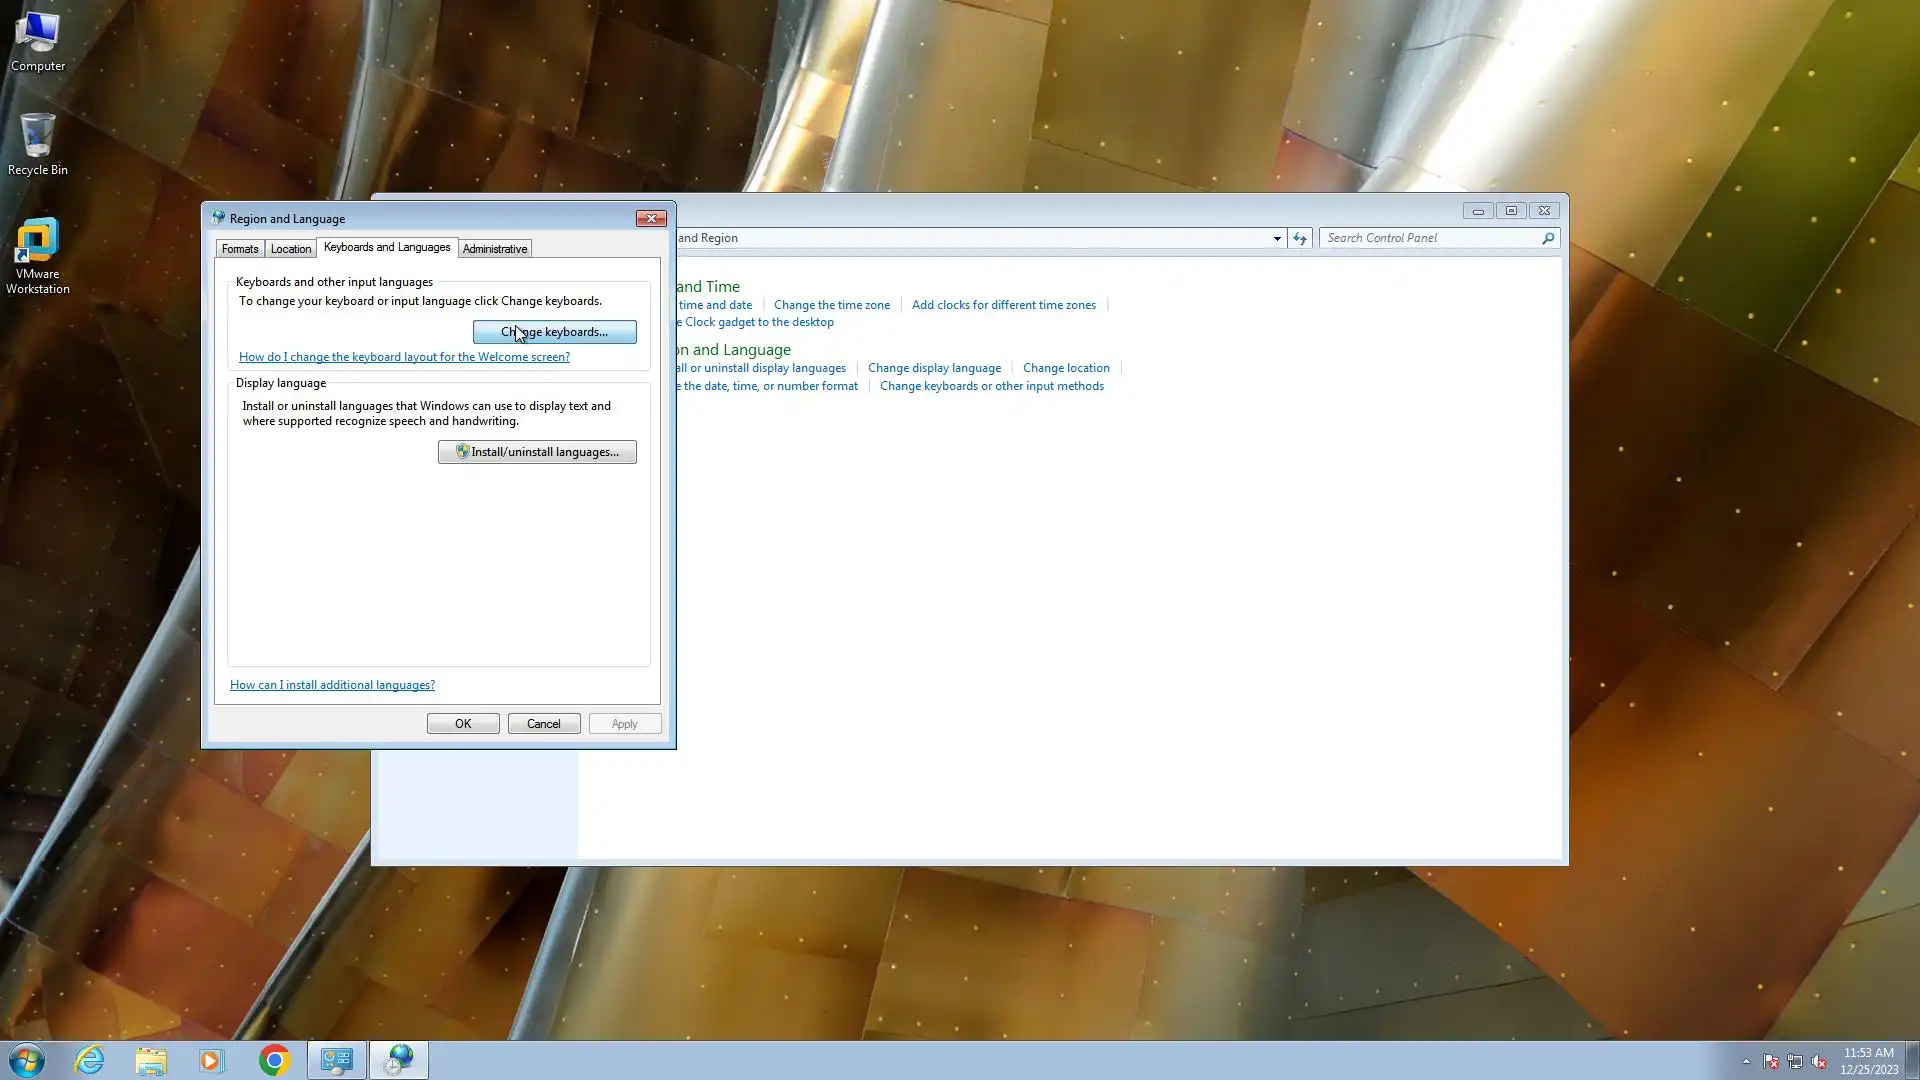Click the Change keyboards button

[554, 332]
